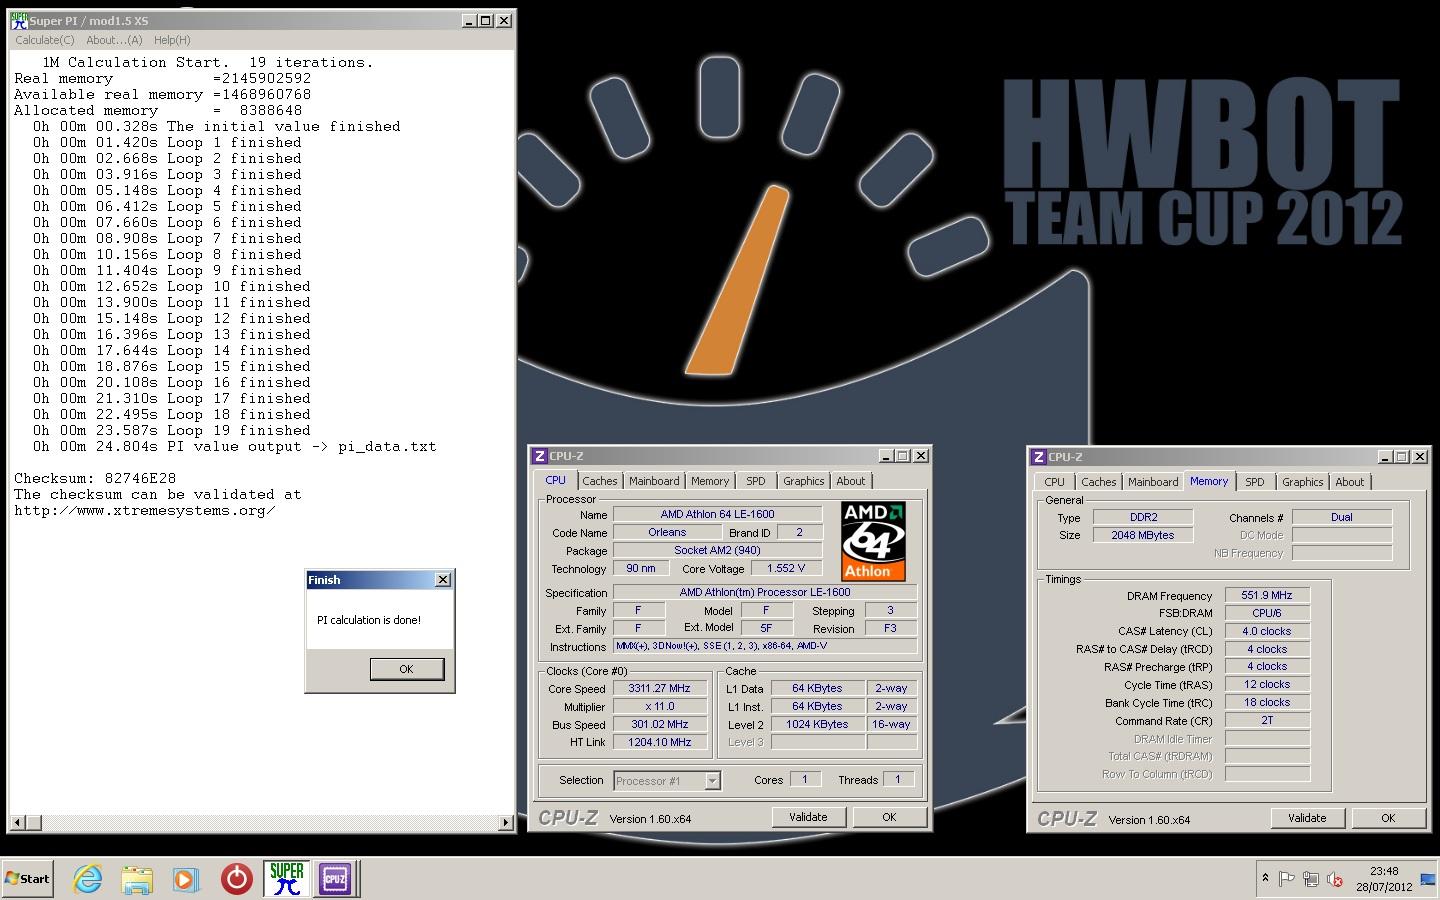Viewport: 1440px width, 900px height.
Task: Open the network tray icon
Action: point(1310,879)
